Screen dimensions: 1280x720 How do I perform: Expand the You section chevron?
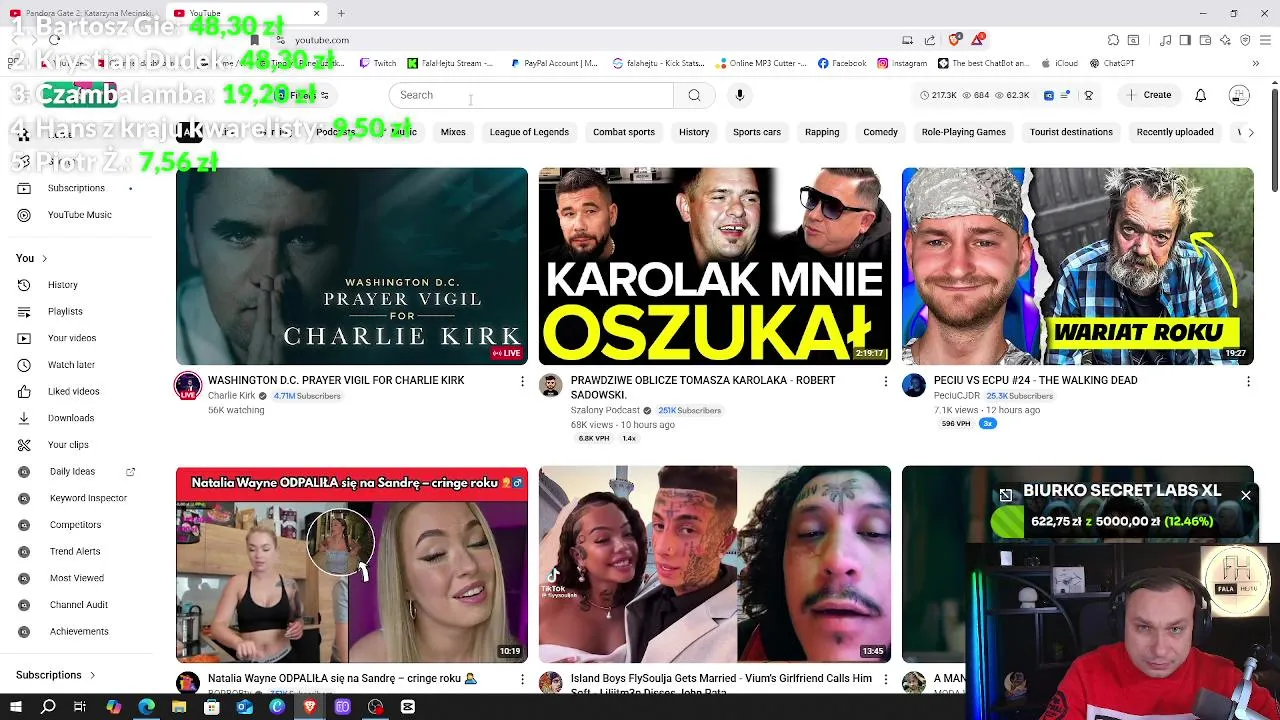click(x=44, y=259)
